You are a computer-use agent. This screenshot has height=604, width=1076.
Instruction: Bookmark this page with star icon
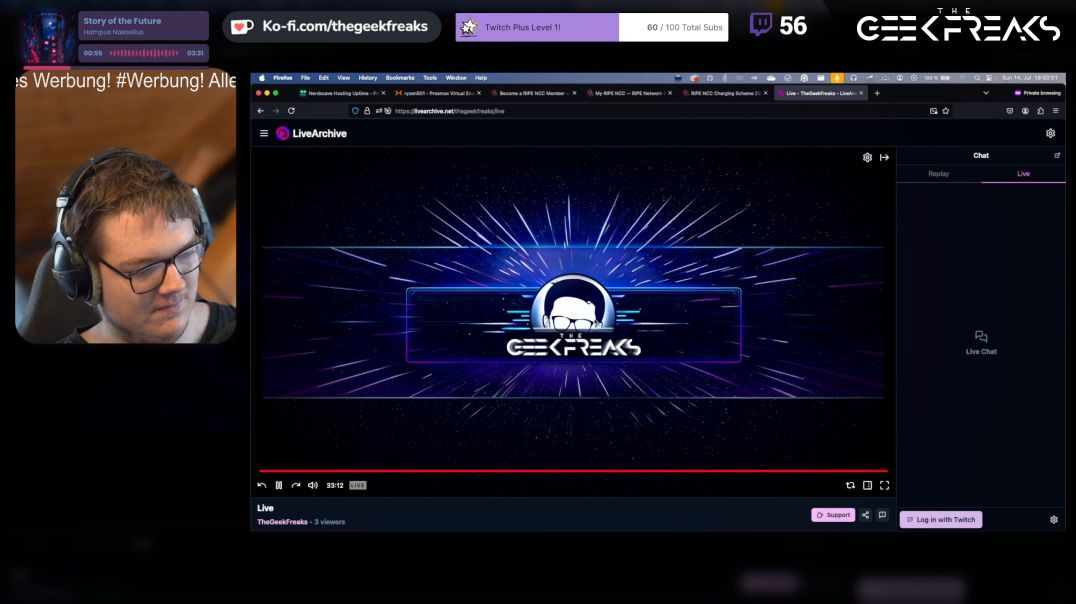point(946,111)
